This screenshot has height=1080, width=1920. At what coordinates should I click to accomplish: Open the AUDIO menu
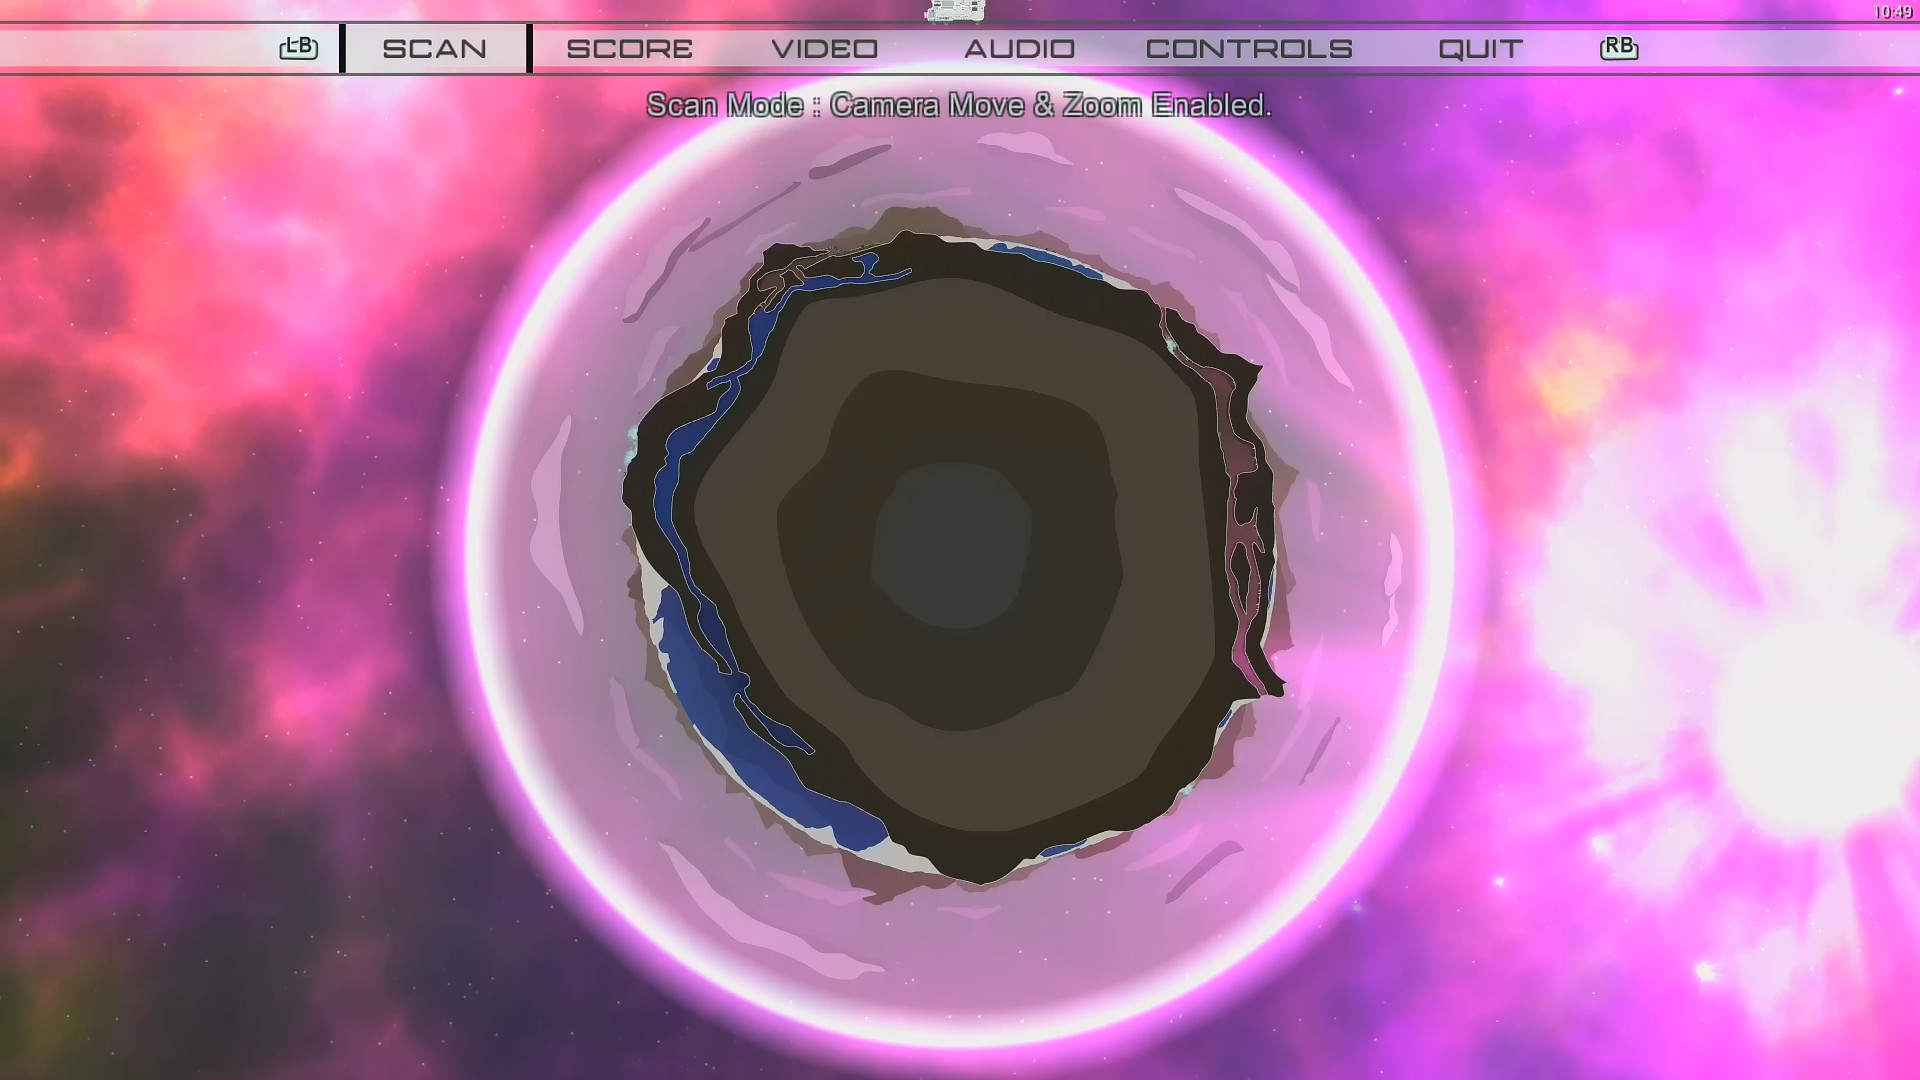point(1019,48)
